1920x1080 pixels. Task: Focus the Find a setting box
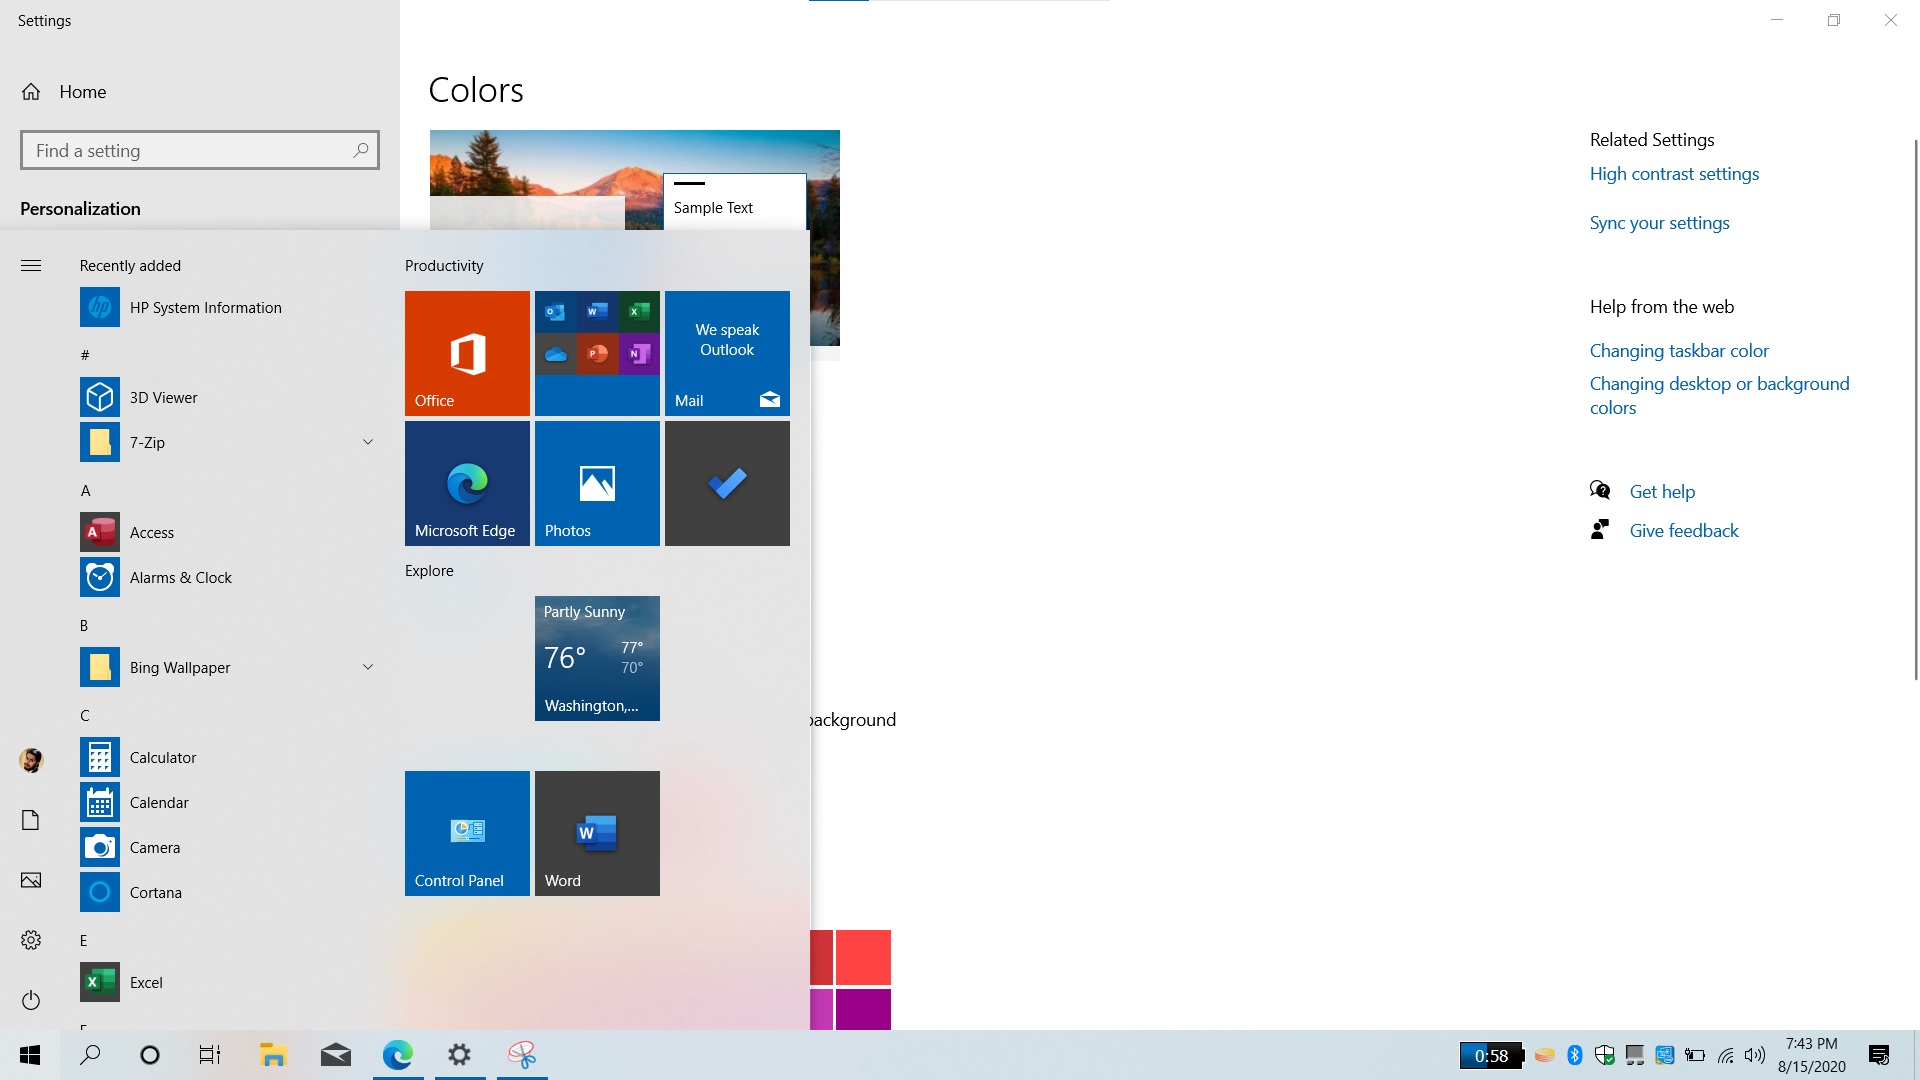[200, 150]
